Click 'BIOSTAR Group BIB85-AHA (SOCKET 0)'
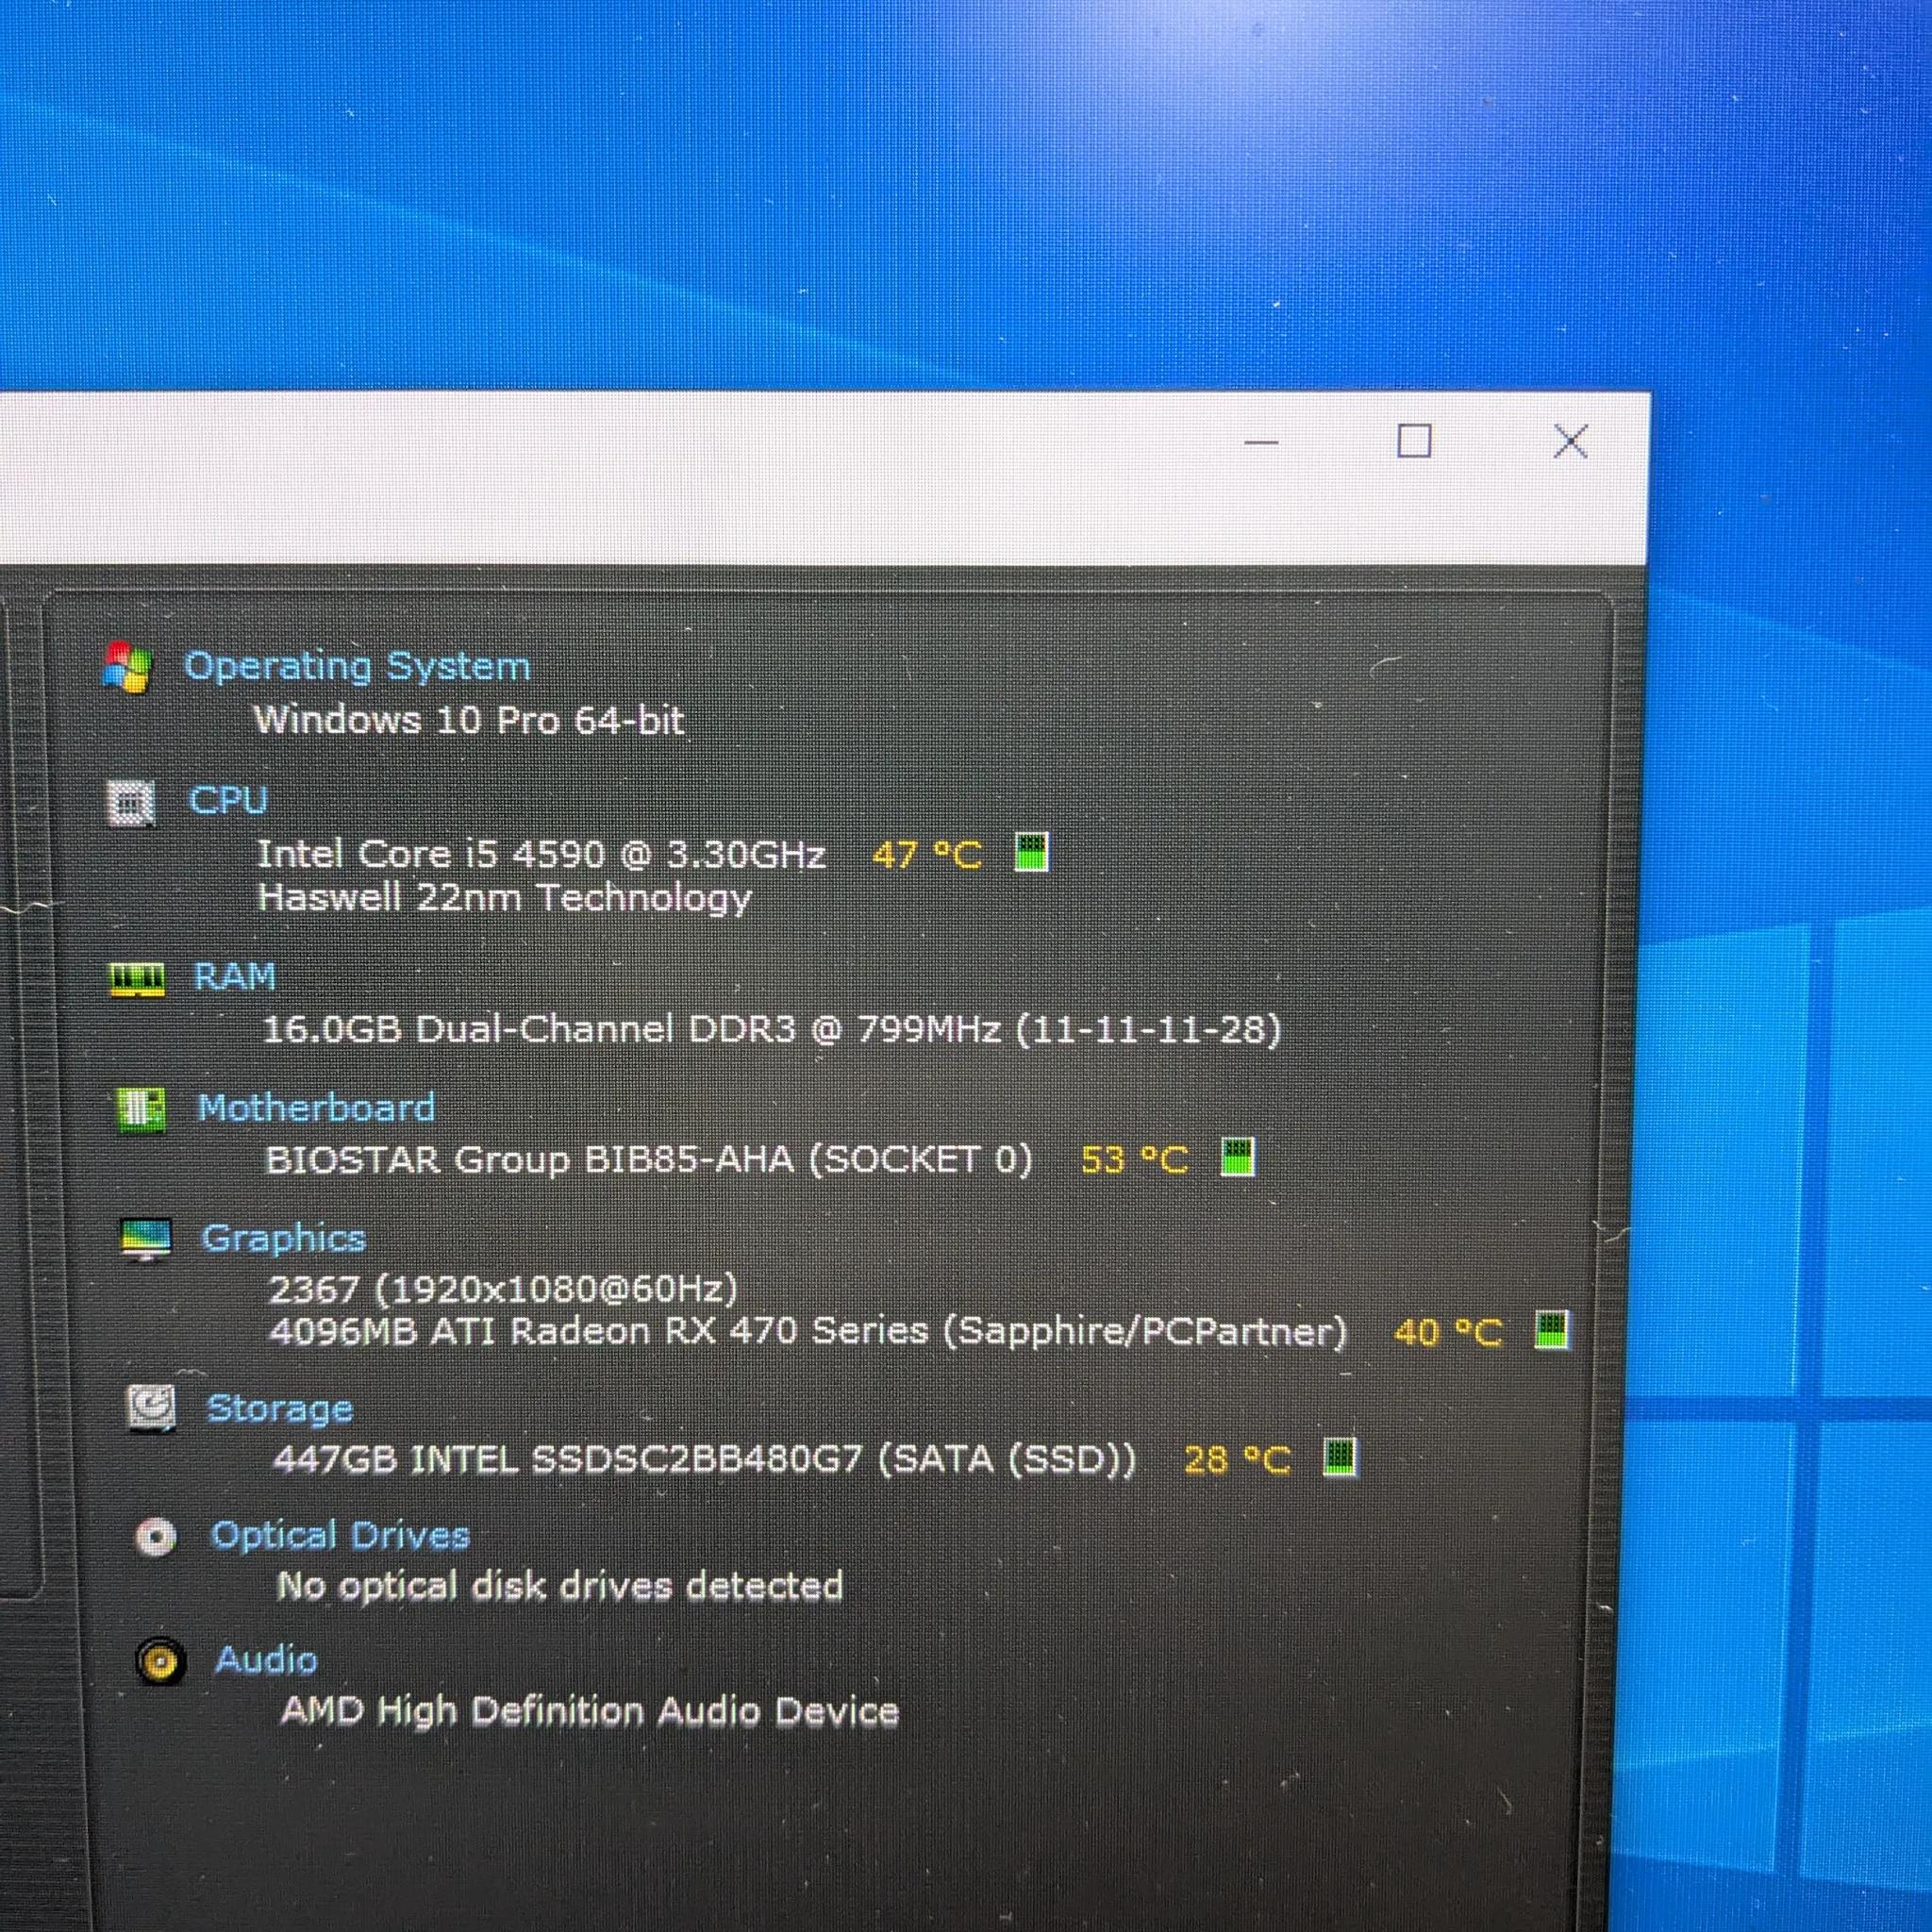Viewport: 1932px width, 1932px height. pyautogui.click(x=648, y=1161)
